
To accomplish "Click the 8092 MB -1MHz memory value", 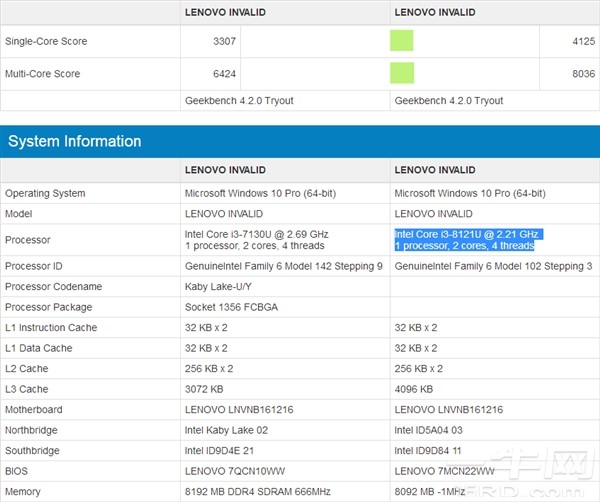I will click(430, 492).
